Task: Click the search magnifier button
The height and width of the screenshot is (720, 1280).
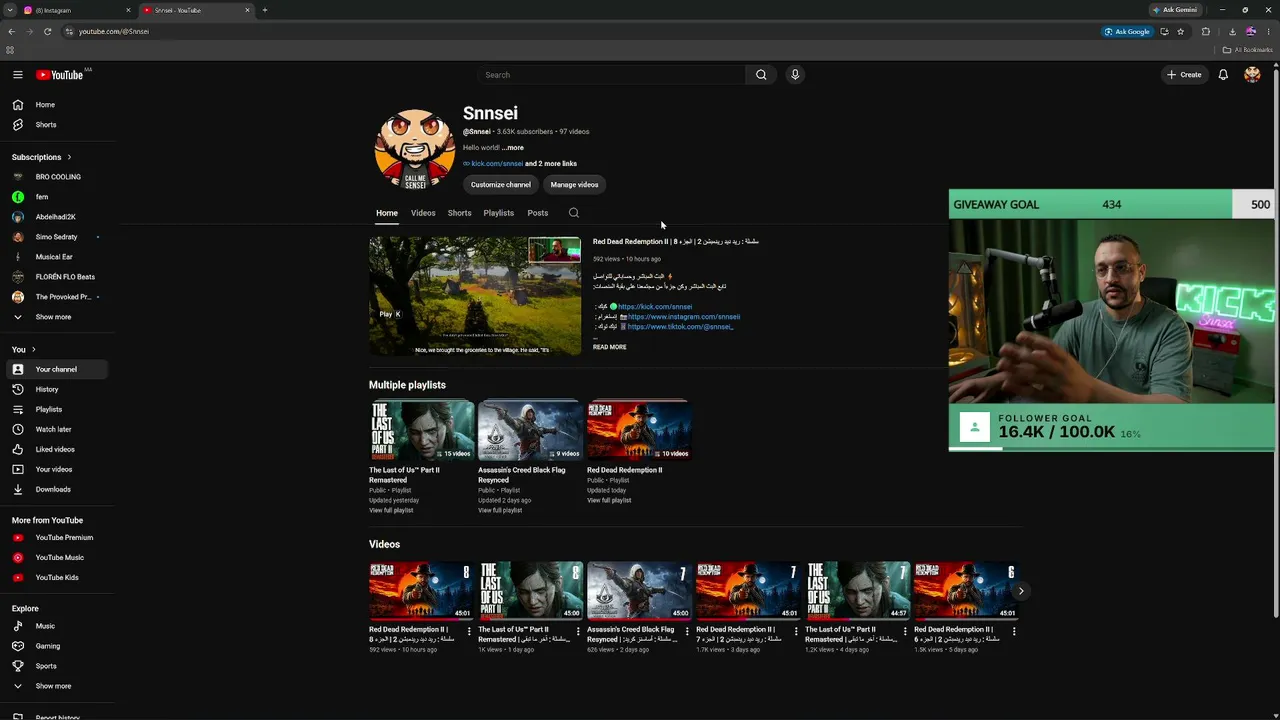Action: click(x=761, y=75)
